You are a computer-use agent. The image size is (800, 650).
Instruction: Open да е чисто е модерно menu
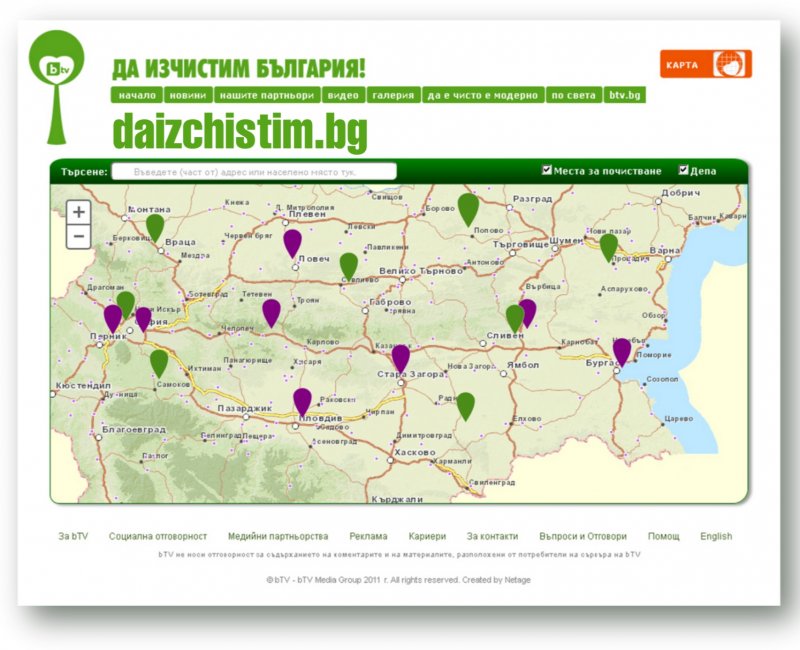[x=483, y=95]
